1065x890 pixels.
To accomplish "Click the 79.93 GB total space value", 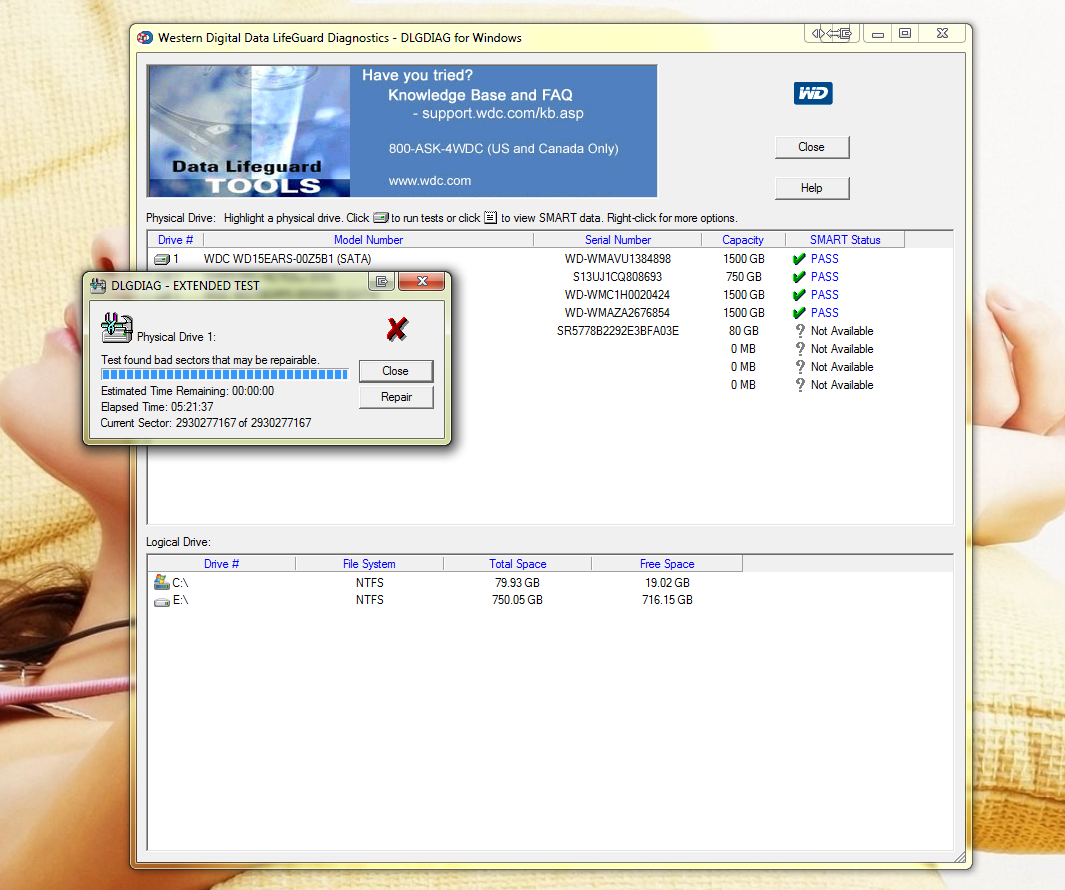I will (x=518, y=583).
